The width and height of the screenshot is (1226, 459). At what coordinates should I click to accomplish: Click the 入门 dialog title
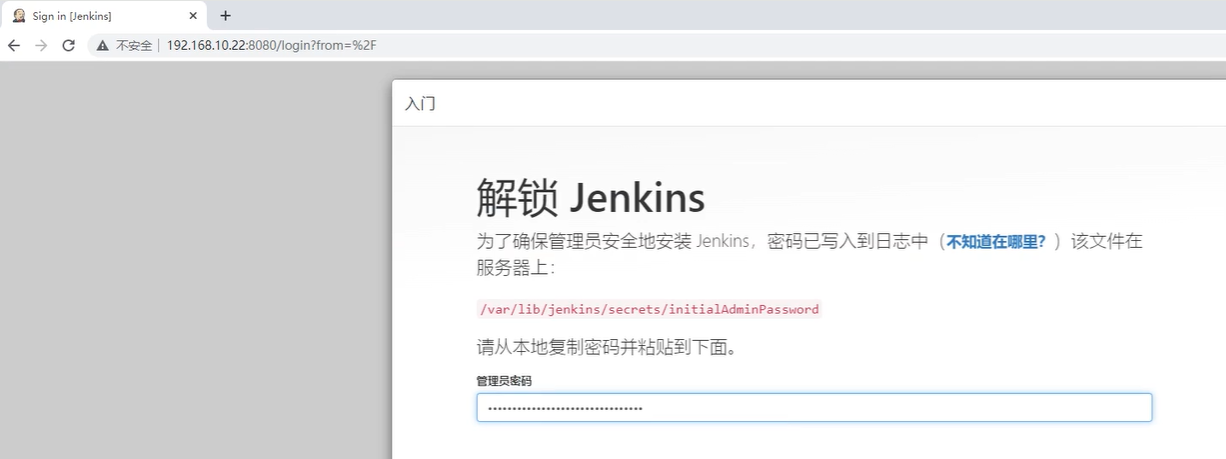tap(420, 104)
